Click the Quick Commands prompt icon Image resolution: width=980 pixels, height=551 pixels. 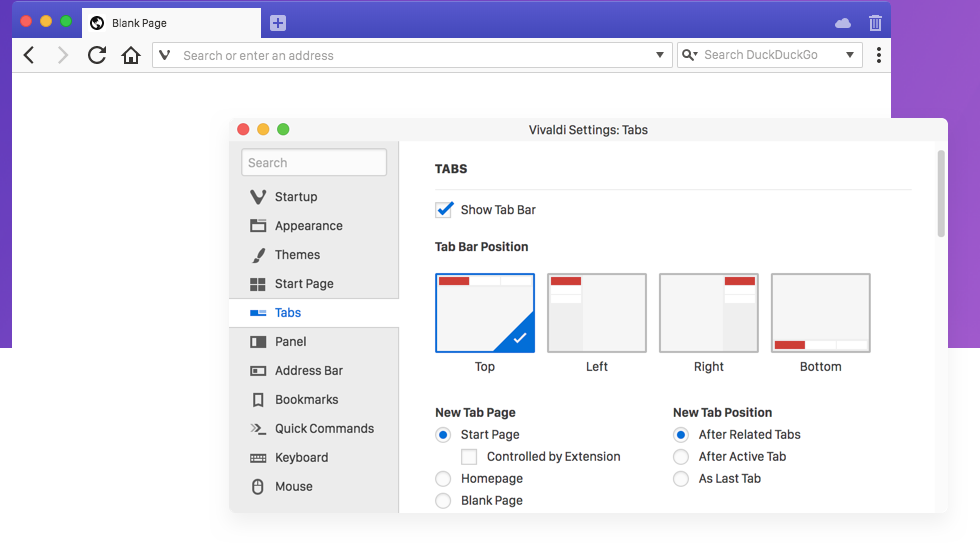[258, 429]
